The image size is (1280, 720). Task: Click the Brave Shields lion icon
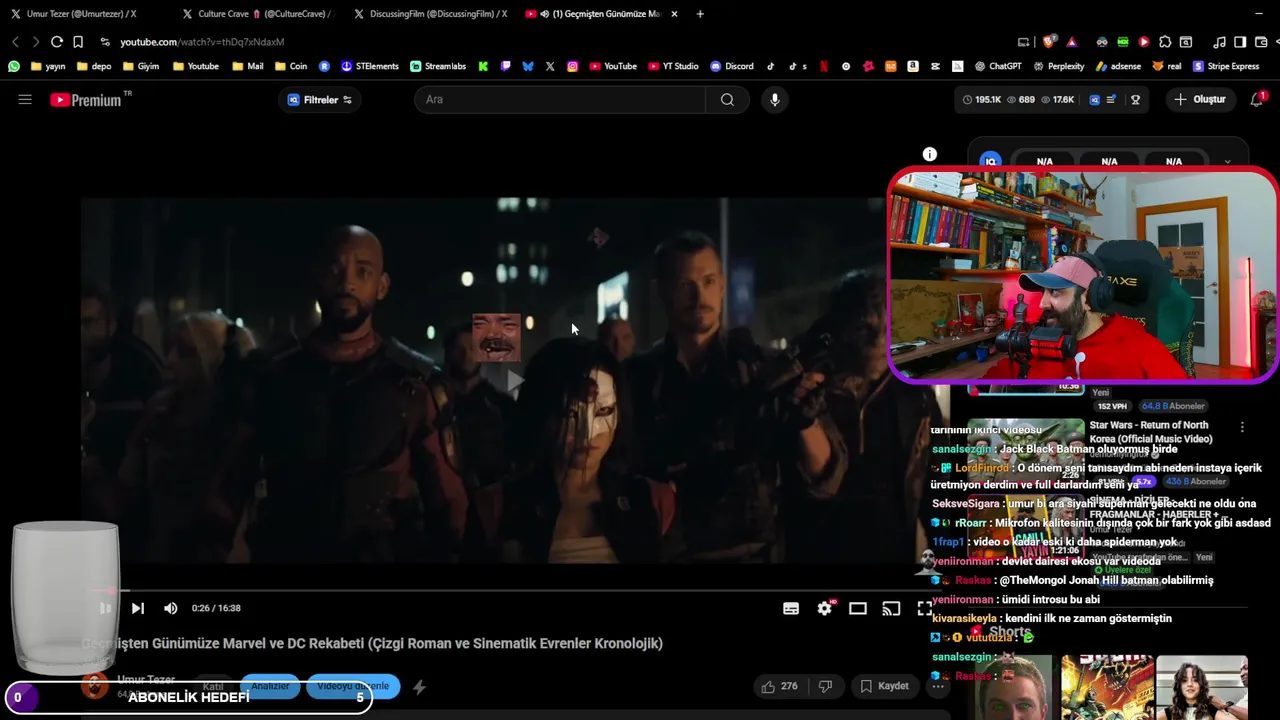(x=1049, y=42)
